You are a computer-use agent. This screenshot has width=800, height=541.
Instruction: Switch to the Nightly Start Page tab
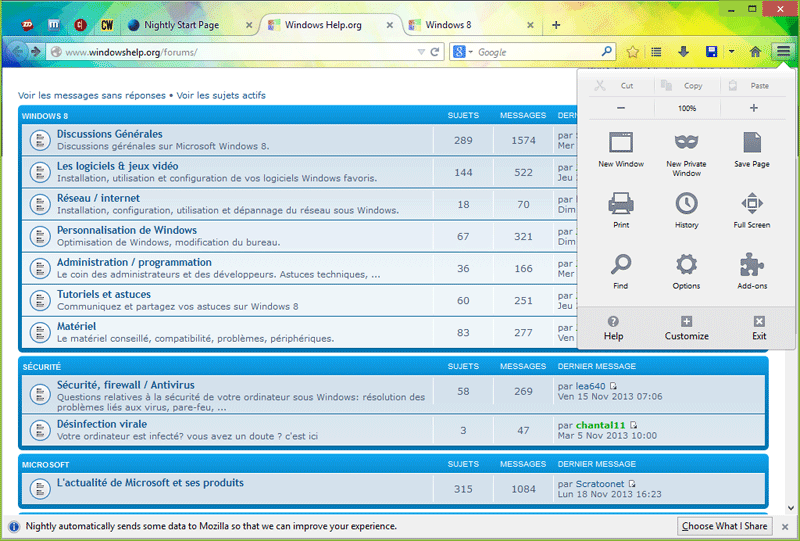click(x=186, y=25)
